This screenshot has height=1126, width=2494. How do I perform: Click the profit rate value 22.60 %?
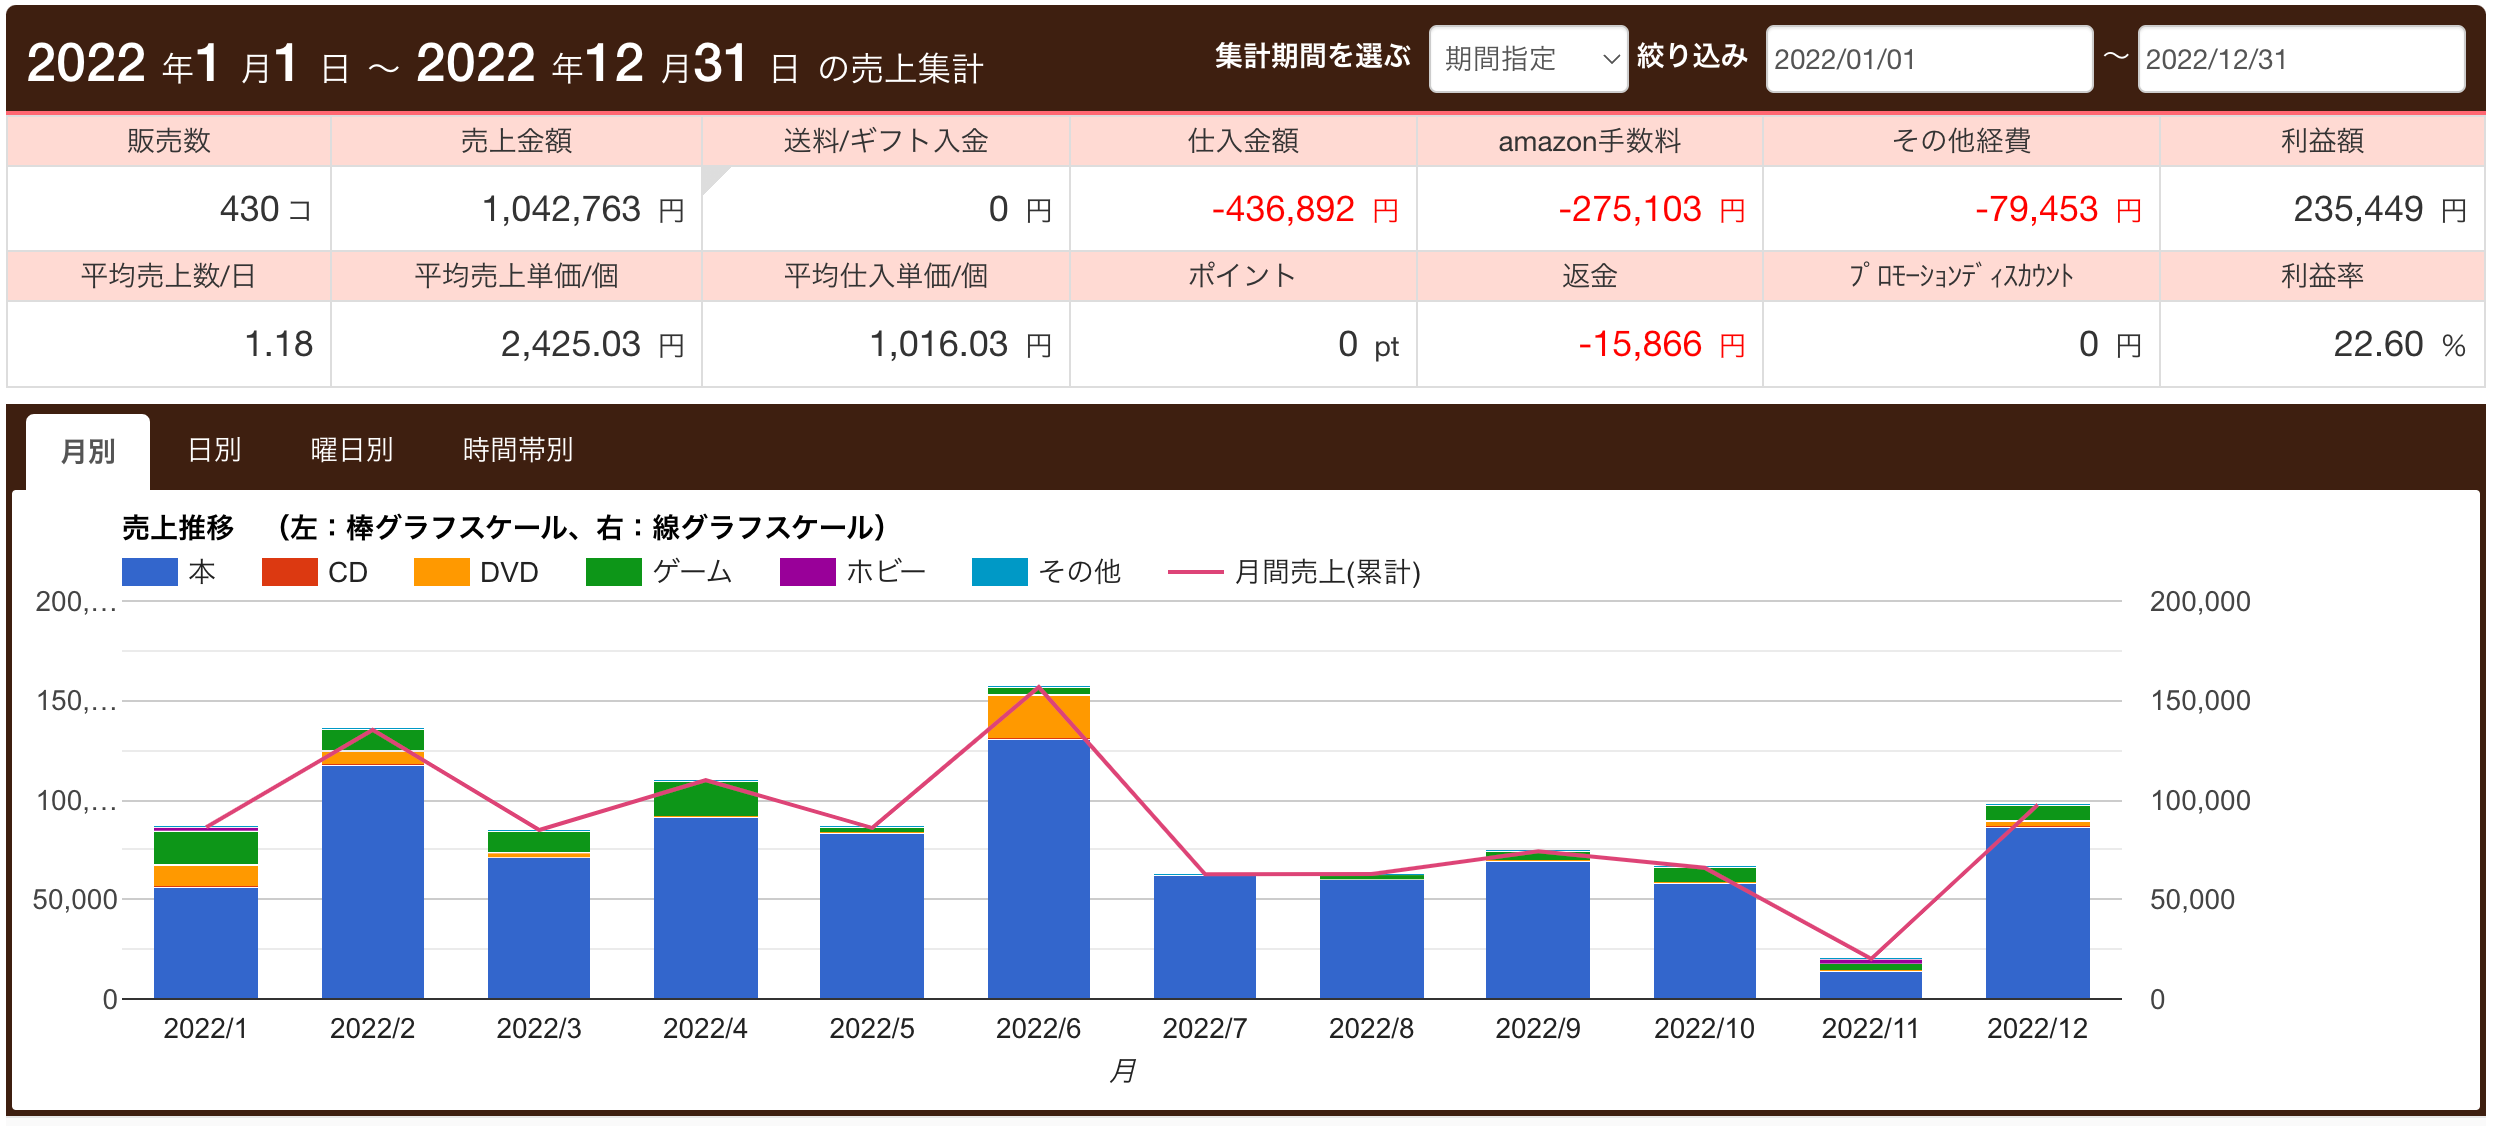pos(2399,345)
